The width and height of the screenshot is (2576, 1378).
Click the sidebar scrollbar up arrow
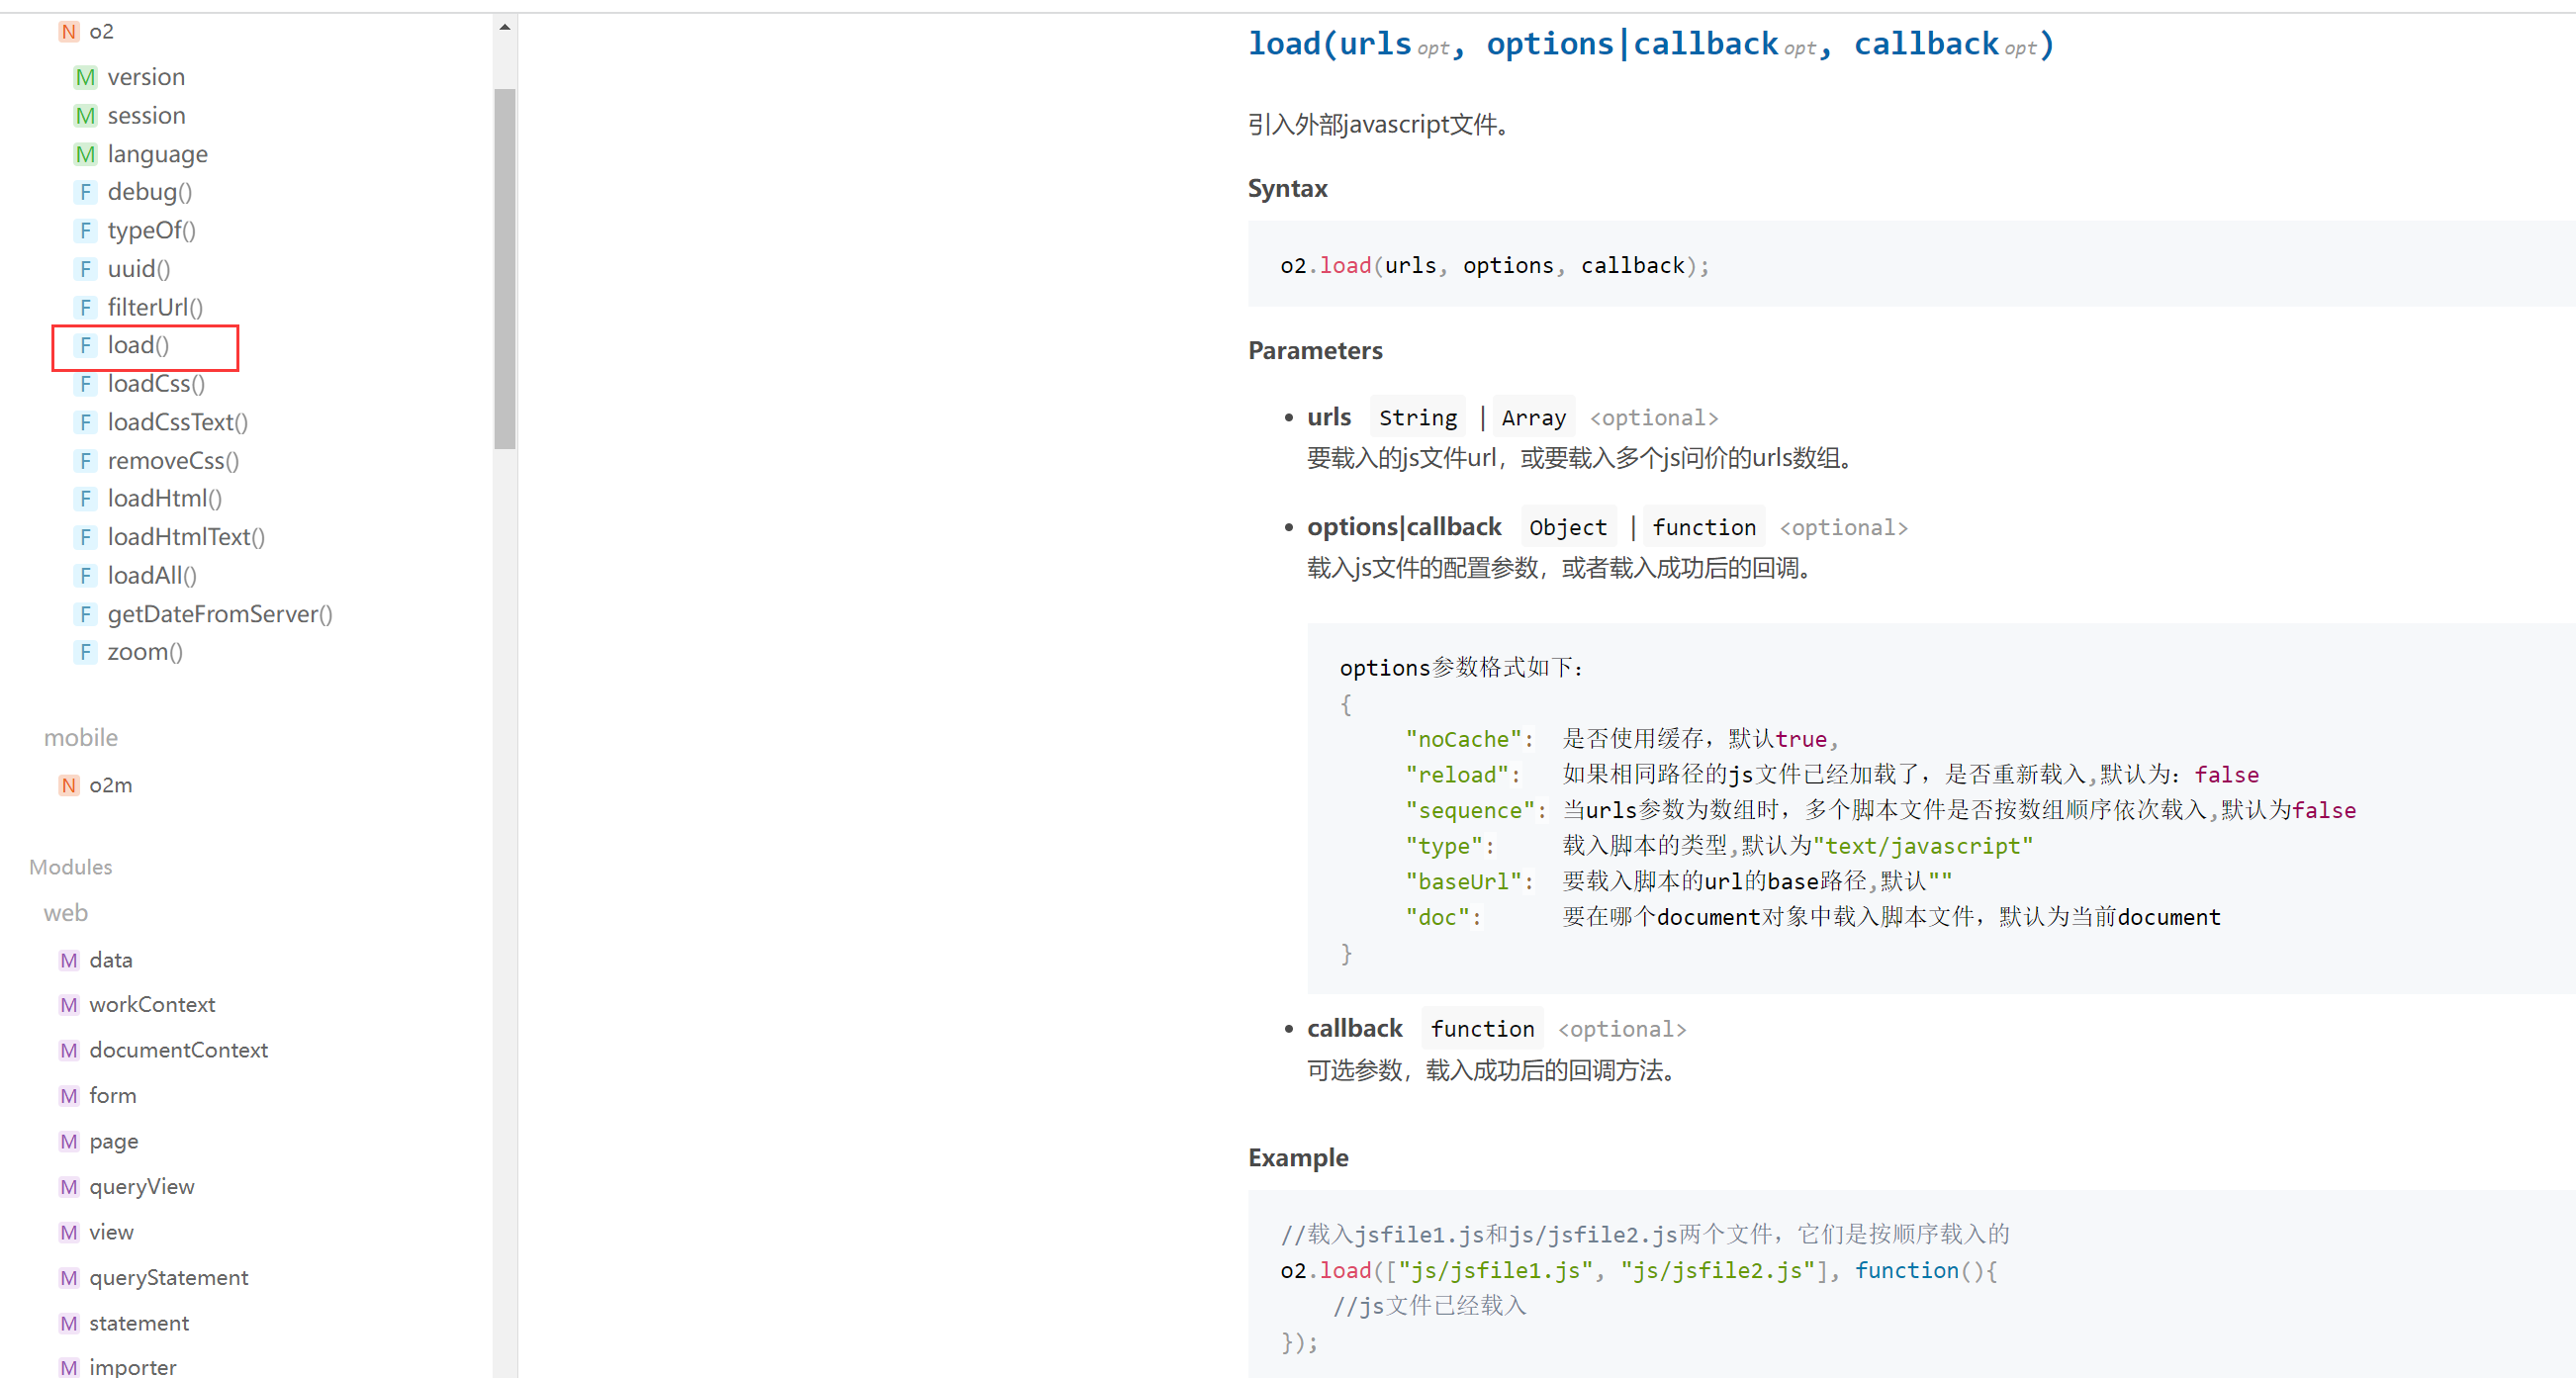[505, 27]
